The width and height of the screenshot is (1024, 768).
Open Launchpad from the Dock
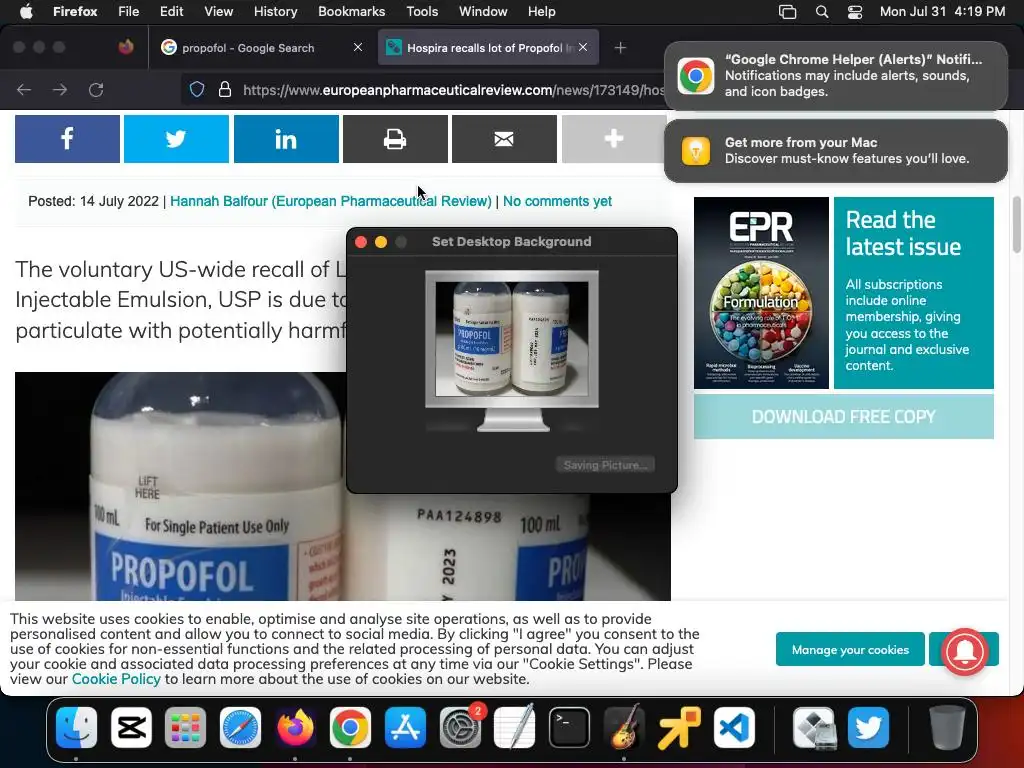tap(185, 727)
